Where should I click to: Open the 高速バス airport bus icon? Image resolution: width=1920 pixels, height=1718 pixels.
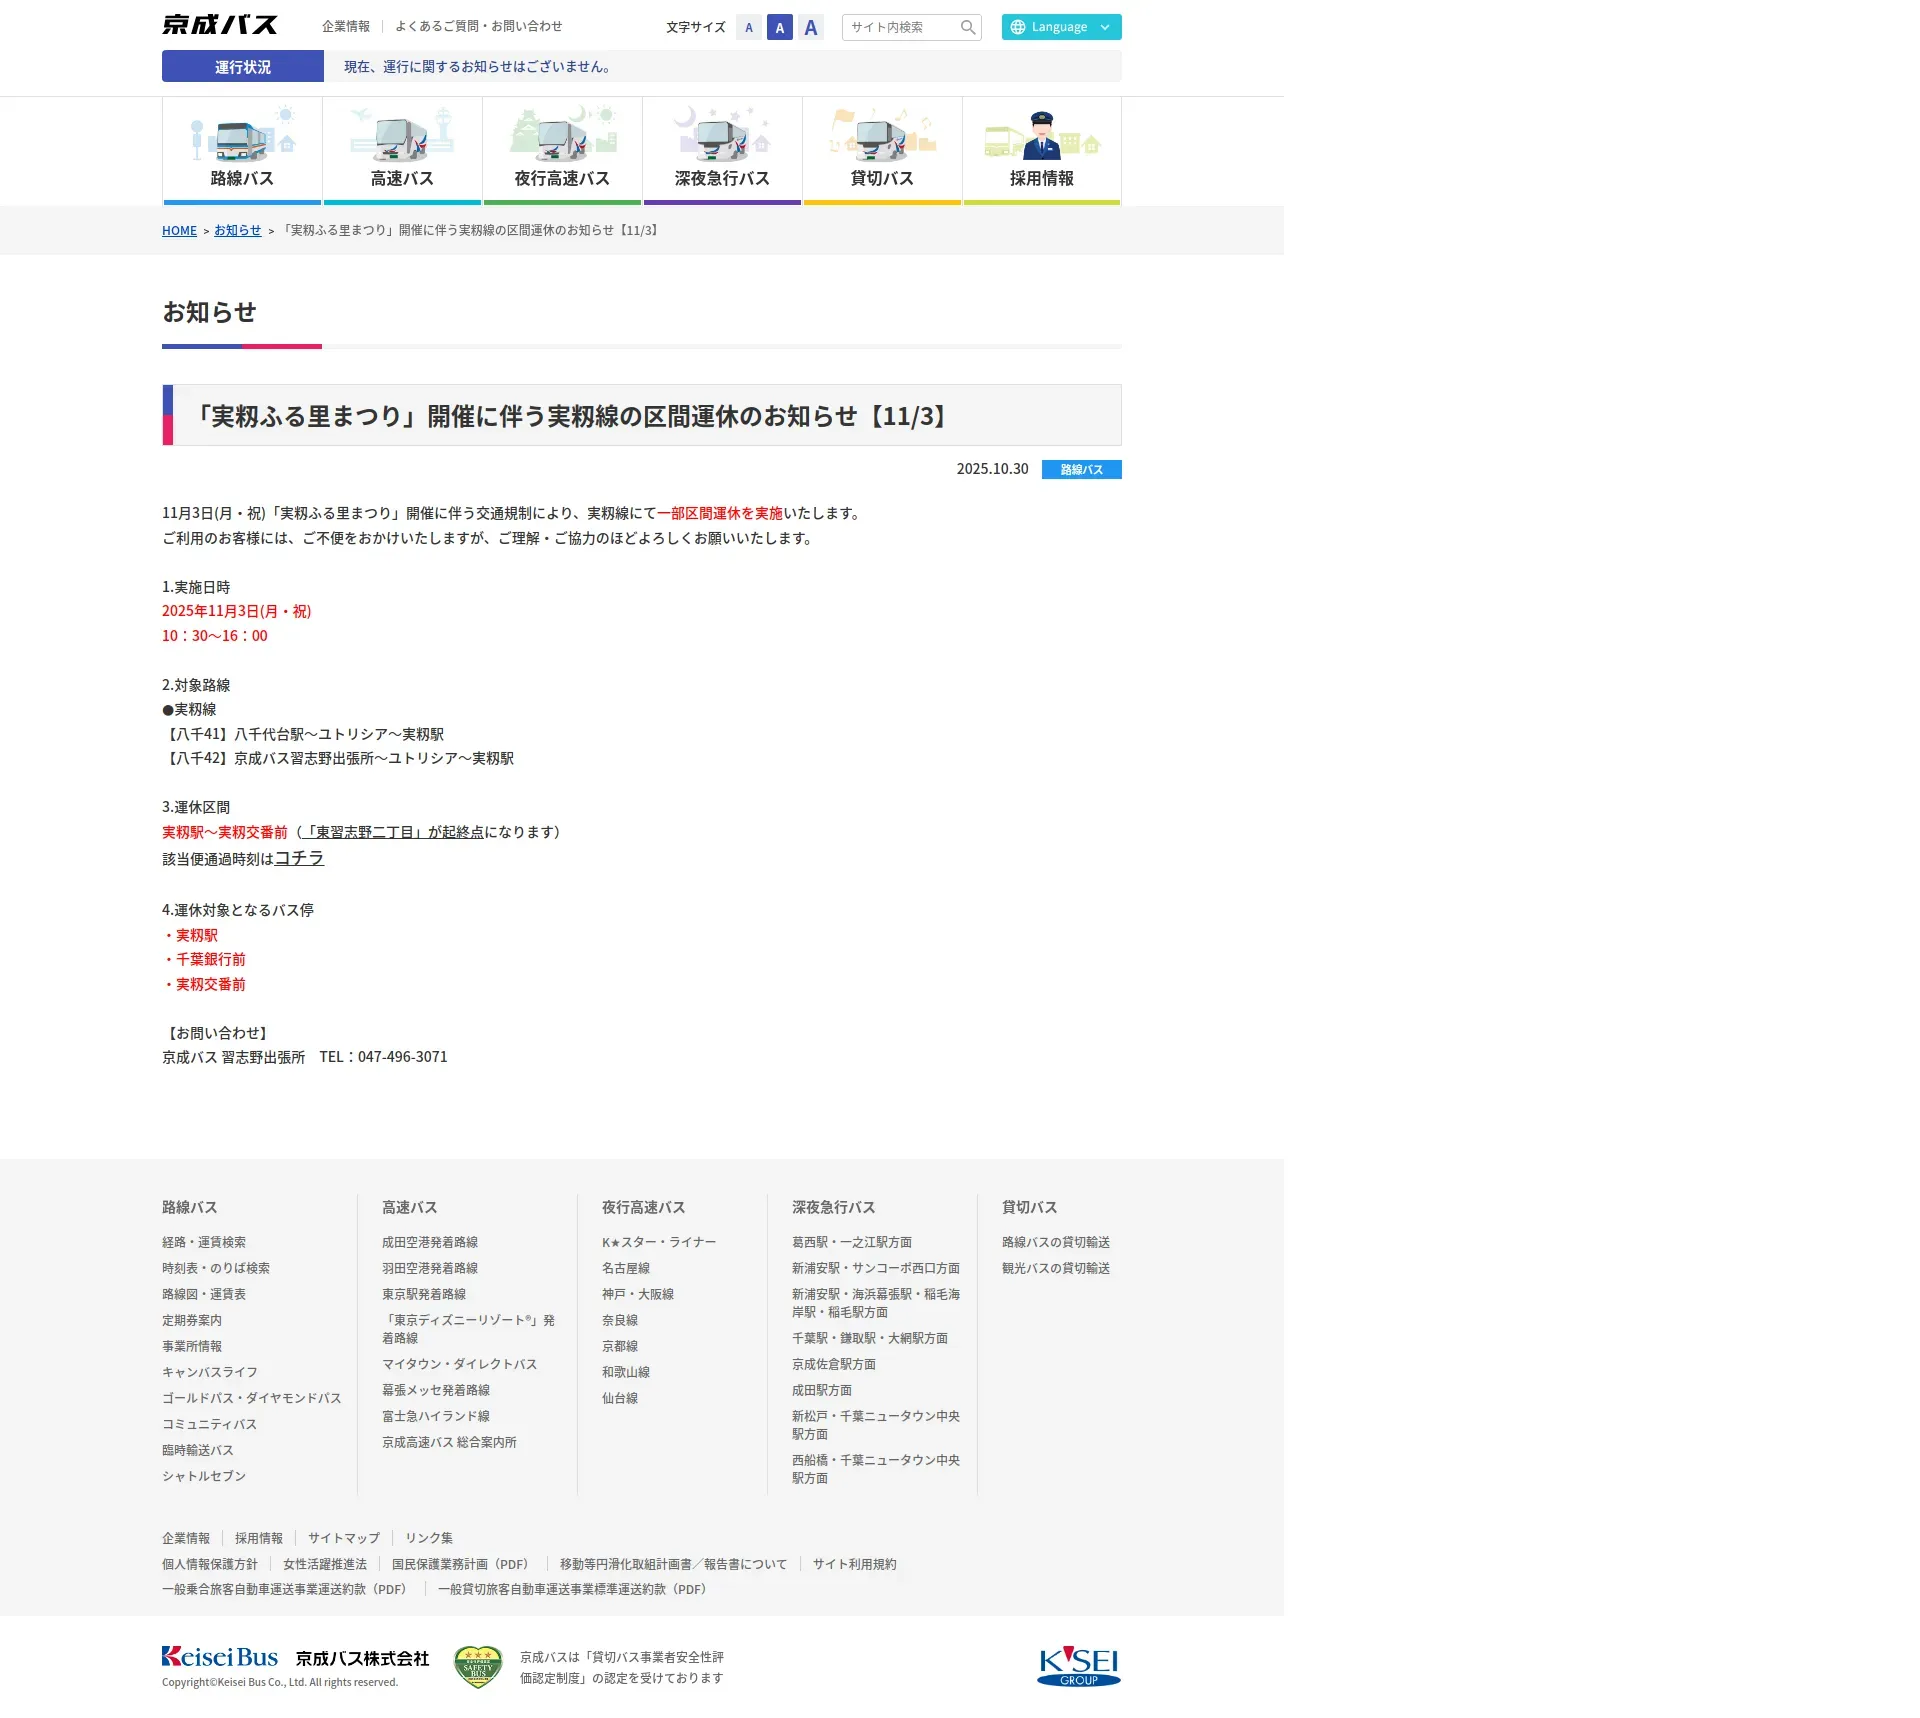[402, 139]
